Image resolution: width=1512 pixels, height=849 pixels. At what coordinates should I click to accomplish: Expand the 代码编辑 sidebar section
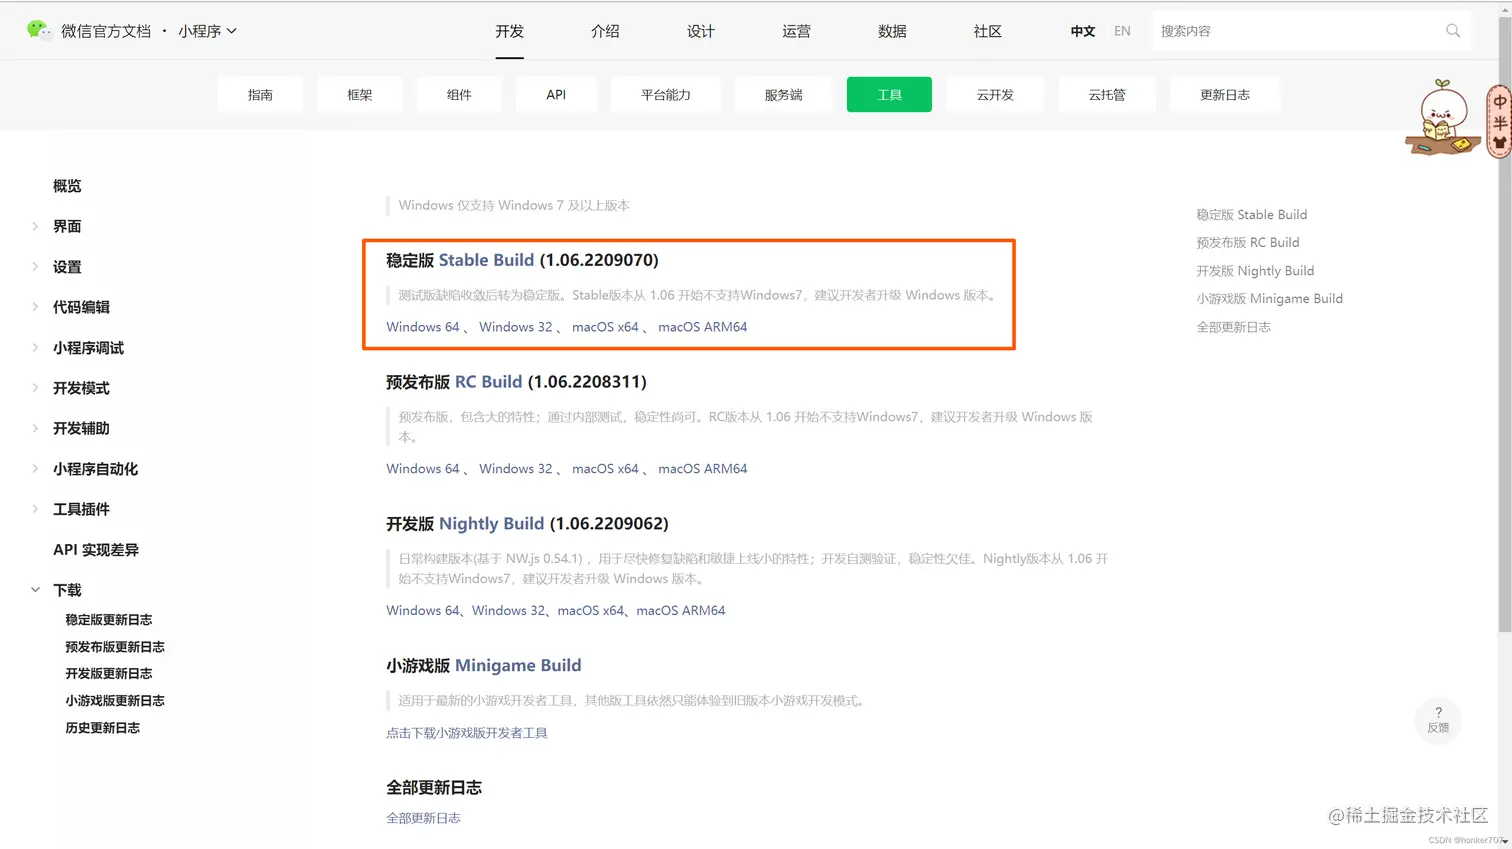(79, 307)
